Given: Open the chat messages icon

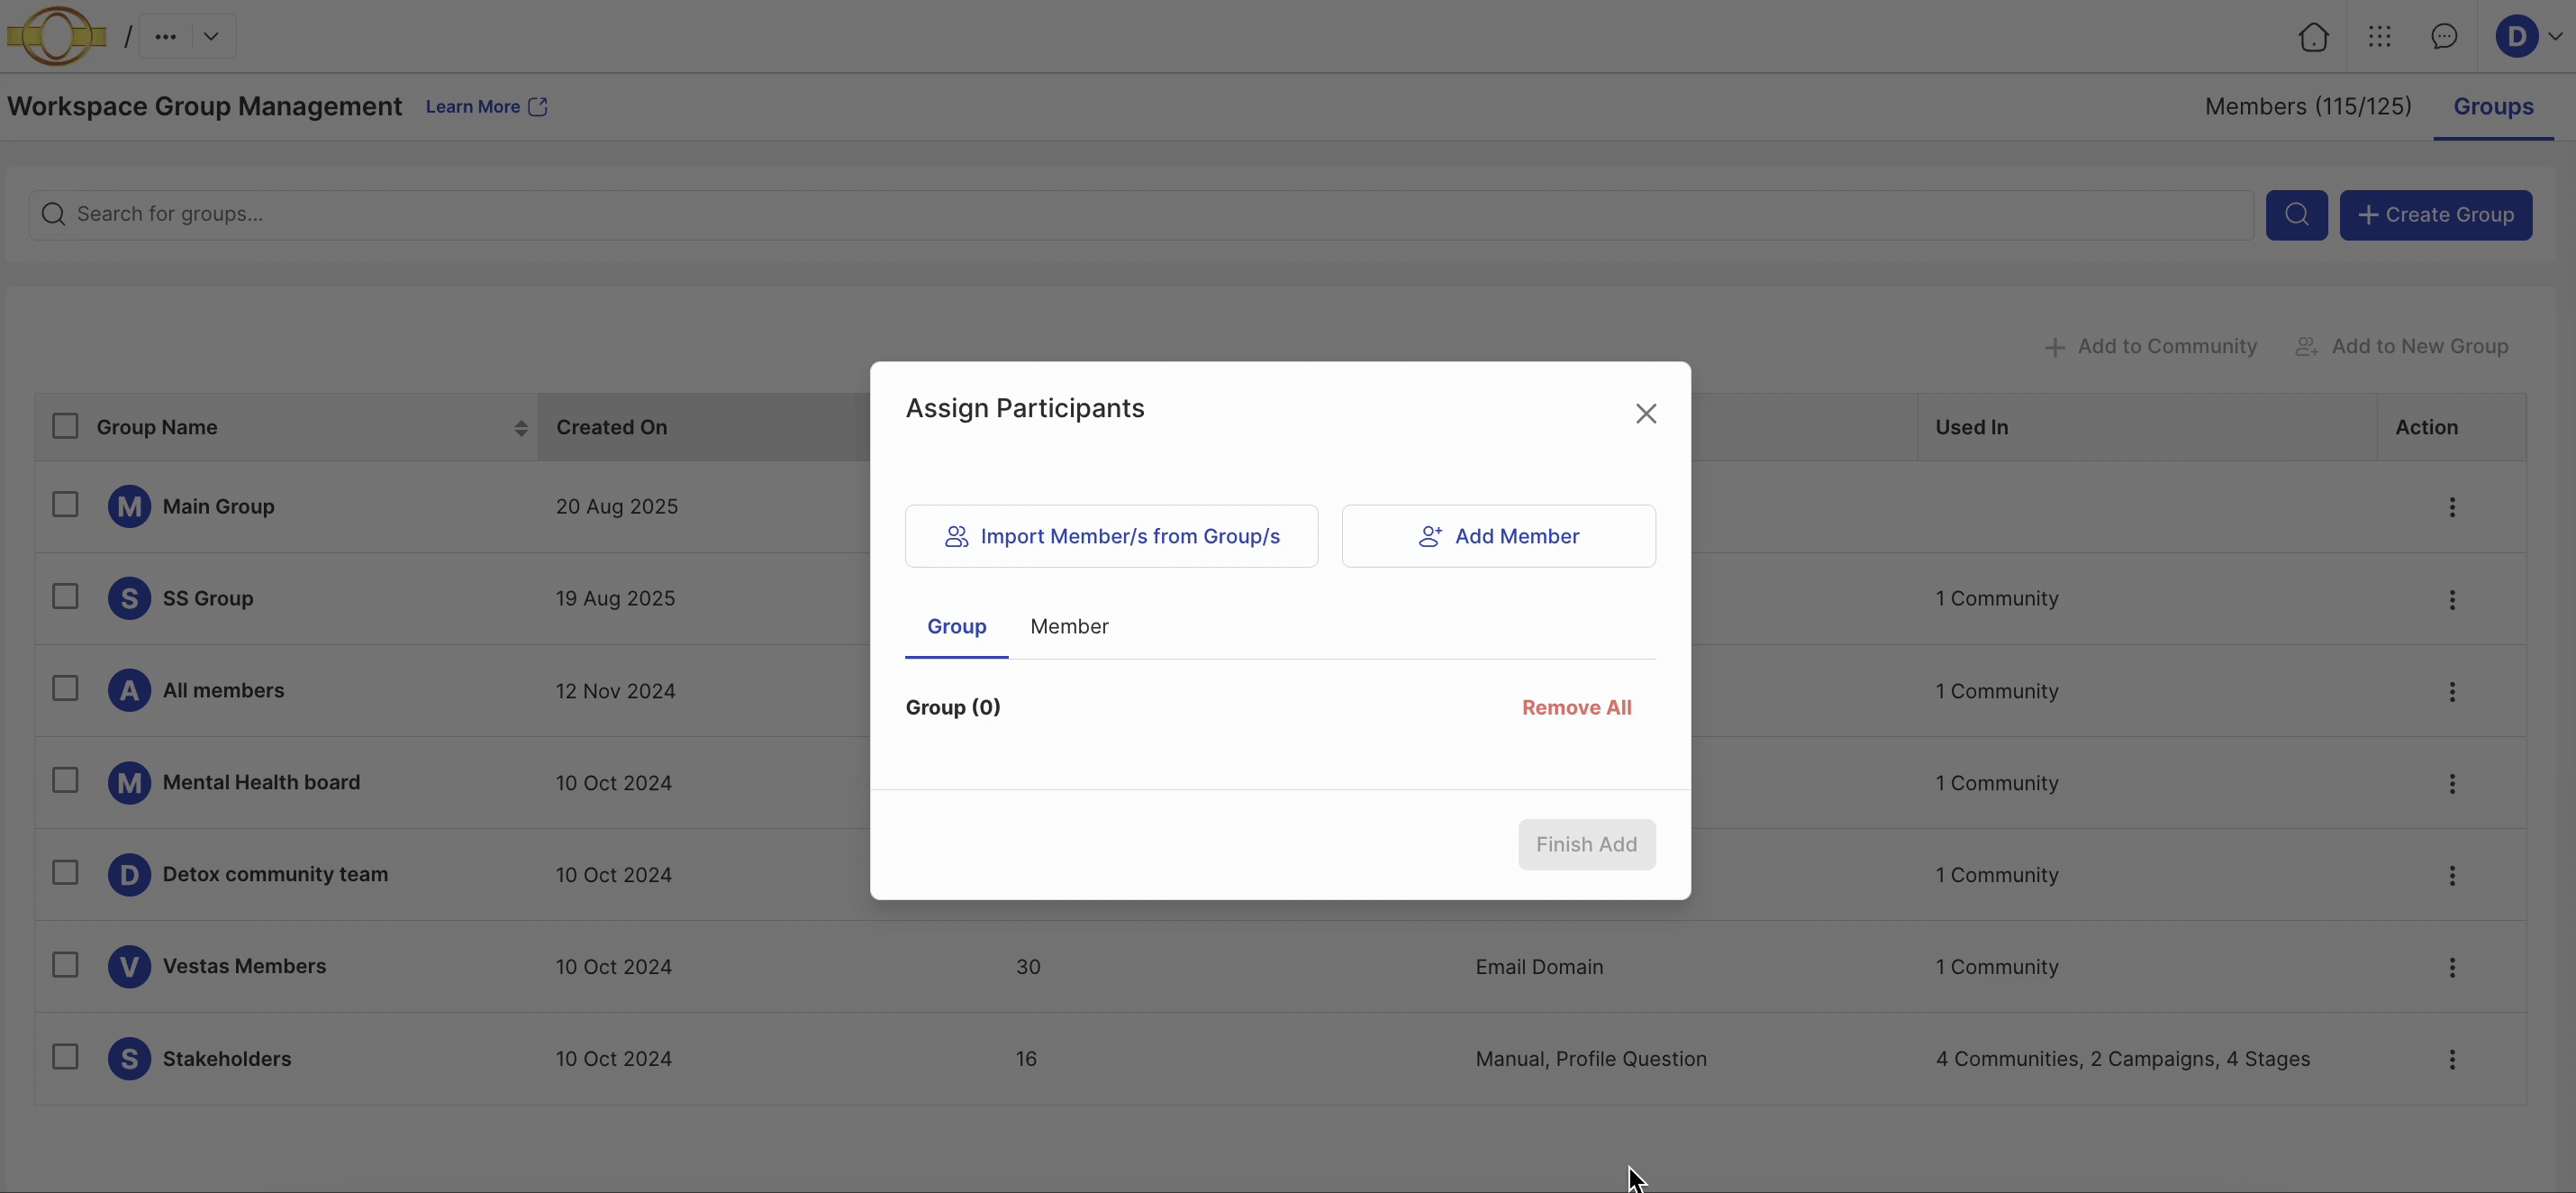Looking at the screenshot, I should coord(2444,37).
